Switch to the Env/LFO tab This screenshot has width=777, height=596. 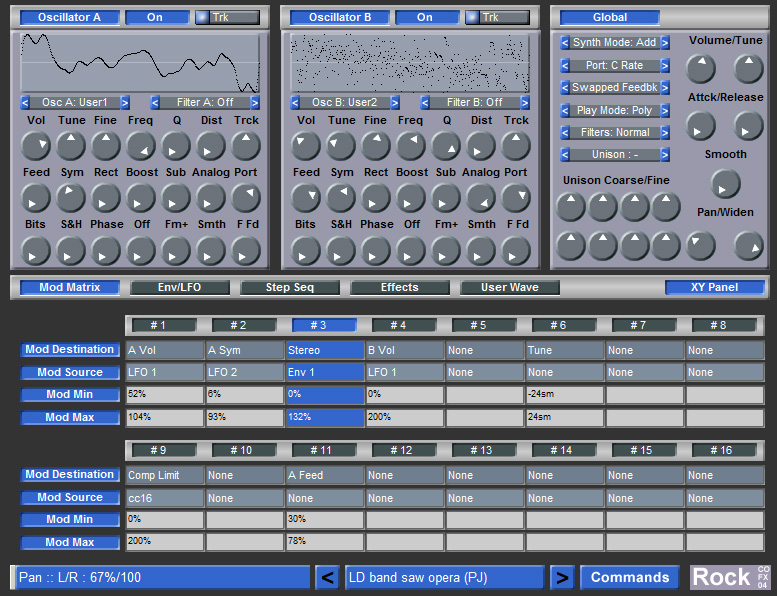pos(180,287)
